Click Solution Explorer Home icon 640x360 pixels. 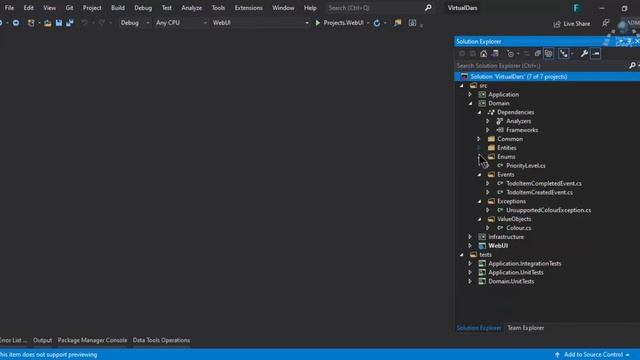pos(484,53)
